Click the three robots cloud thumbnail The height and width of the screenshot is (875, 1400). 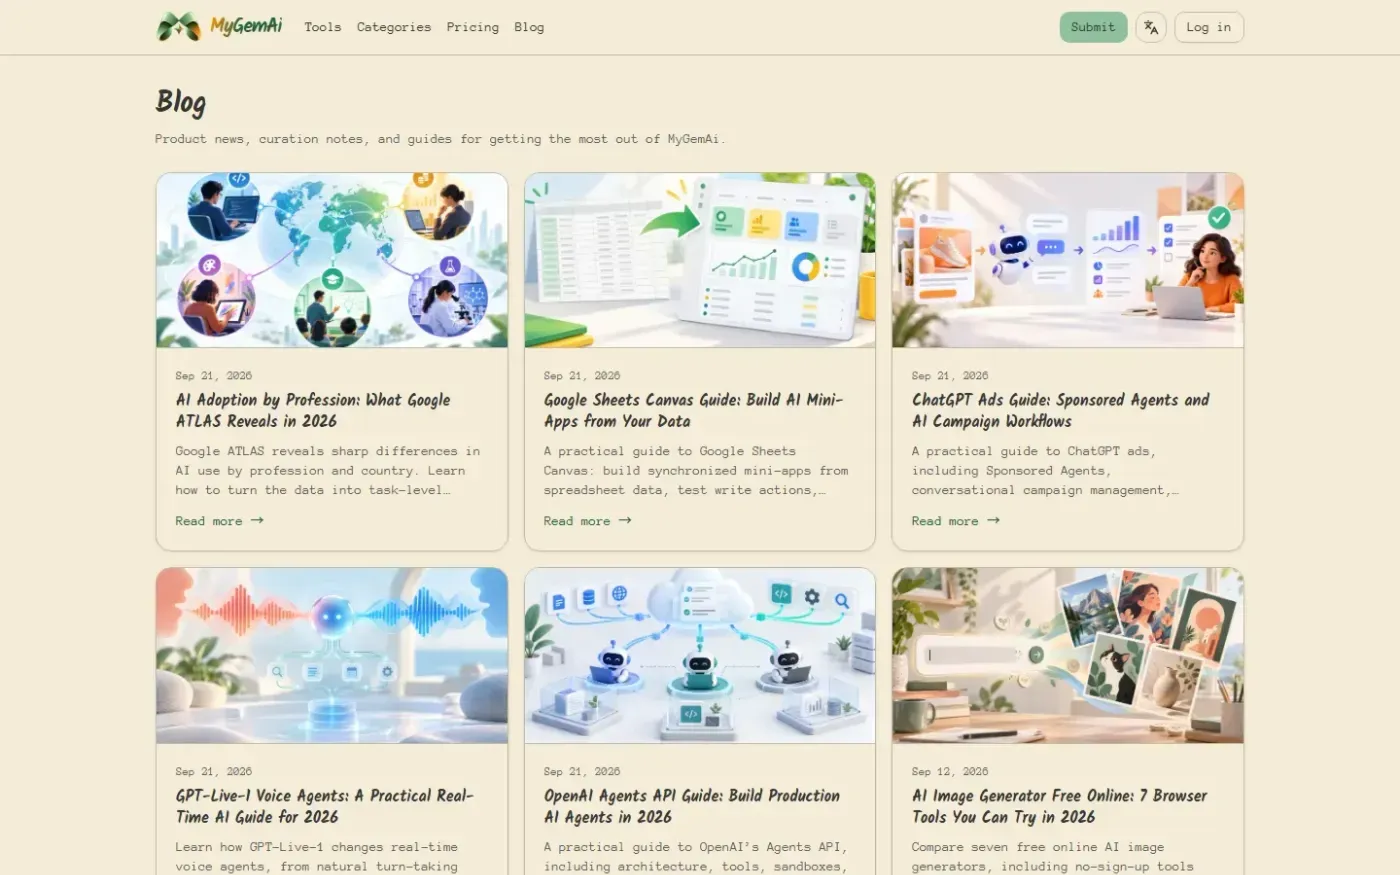[700, 656]
